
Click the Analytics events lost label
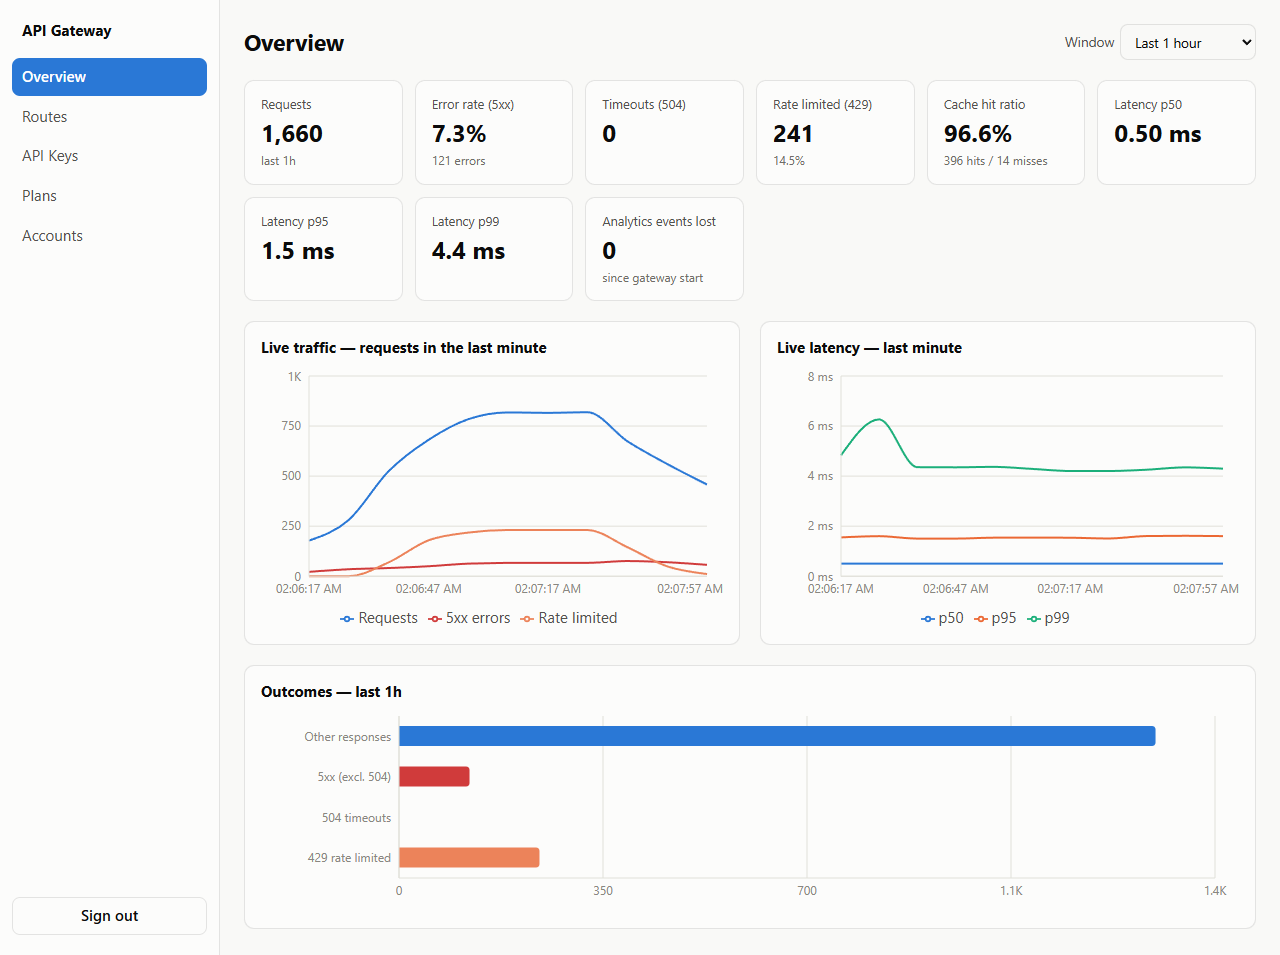[x=659, y=221]
